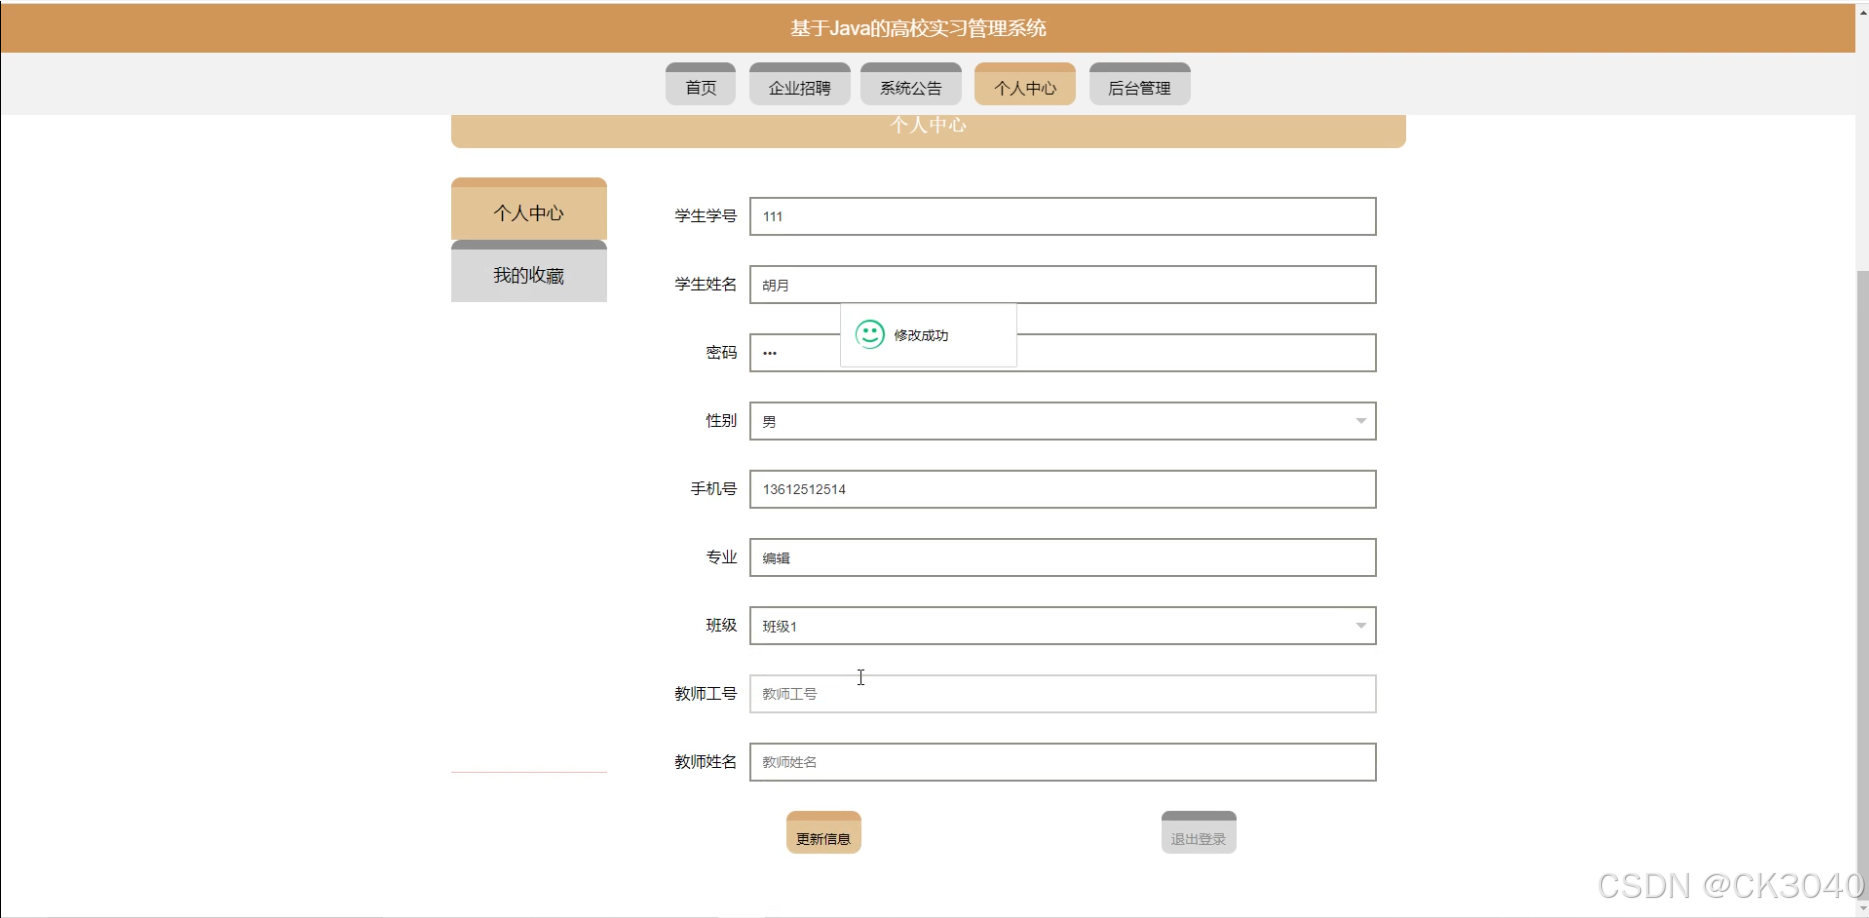Click the 学生姓名 field showing 胡月
Viewport: 1869px width, 918px height.
[x=1061, y=284]
